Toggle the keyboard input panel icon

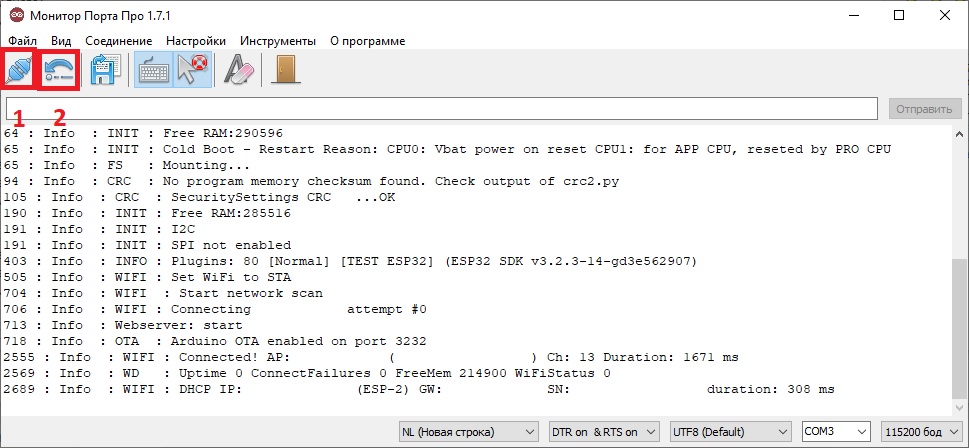coord(153,69)
